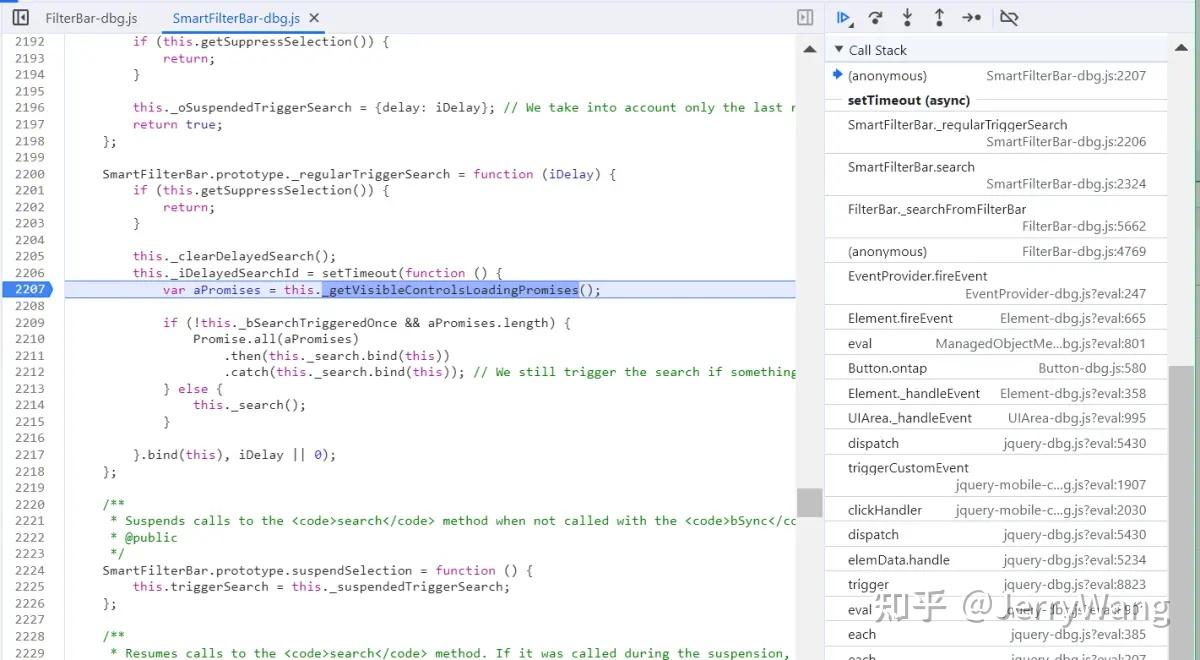Click 'return true;' on line 2197
This screenshot has width=1200, height=660.
coord(178,124)
